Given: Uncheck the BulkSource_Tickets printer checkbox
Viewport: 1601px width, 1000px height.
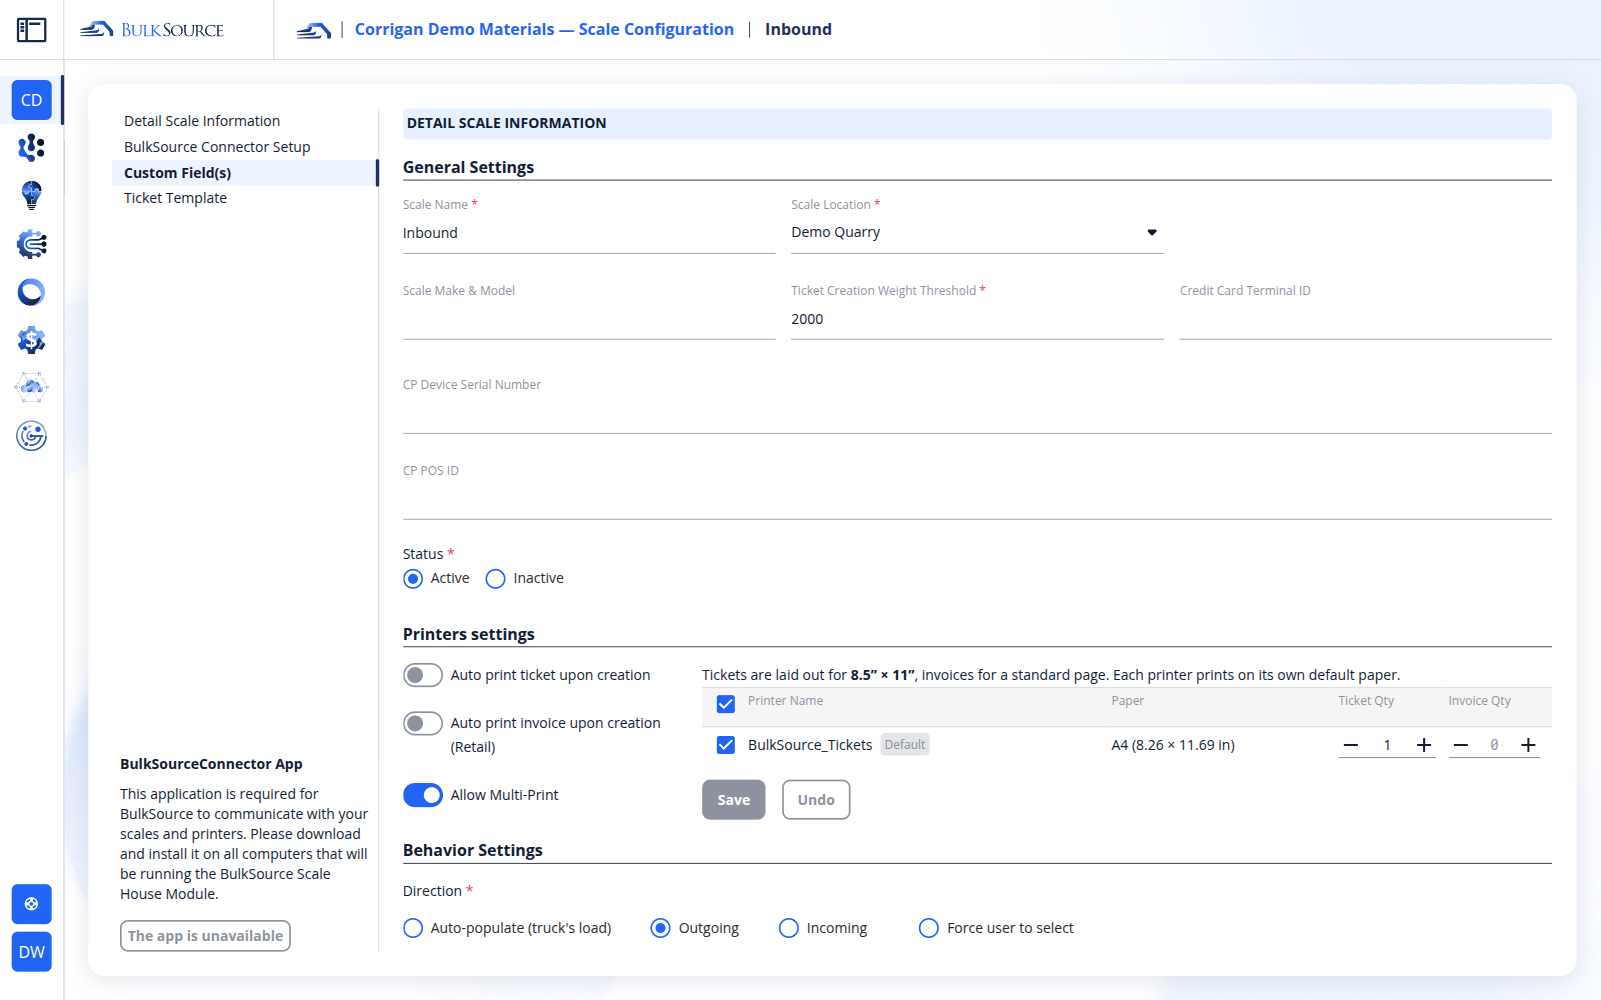Looking at the screenshot, I should pyautogui.click(x=726, y=745).
